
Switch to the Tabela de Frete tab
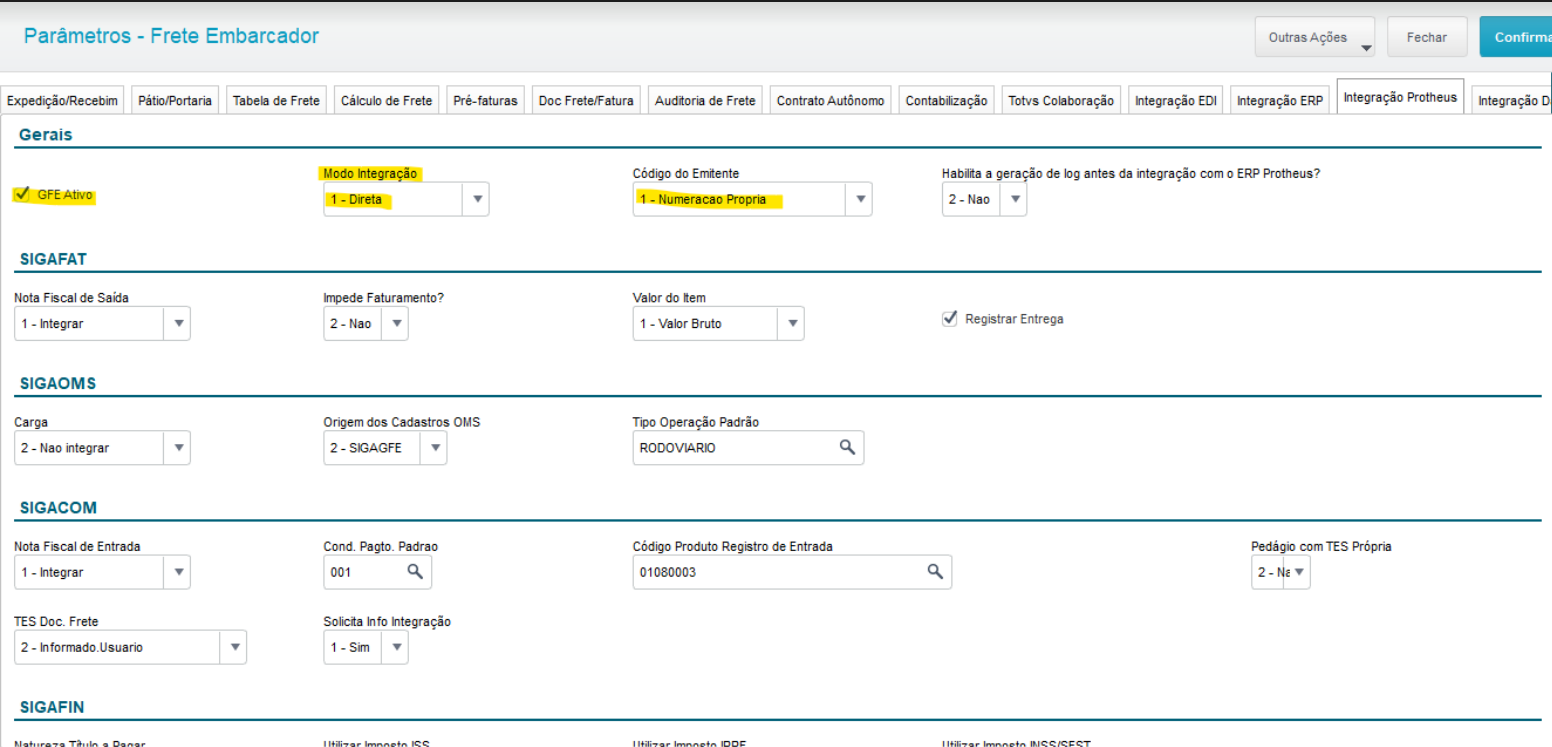click(x=276, y=100)
